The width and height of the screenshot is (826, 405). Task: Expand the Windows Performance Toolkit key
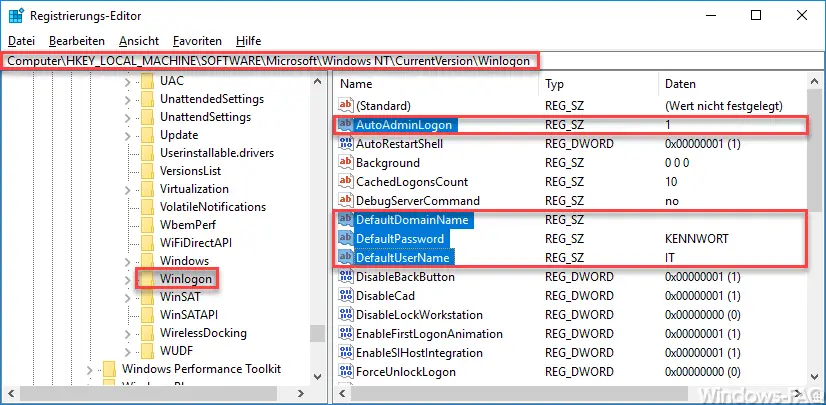pos(90,370)
